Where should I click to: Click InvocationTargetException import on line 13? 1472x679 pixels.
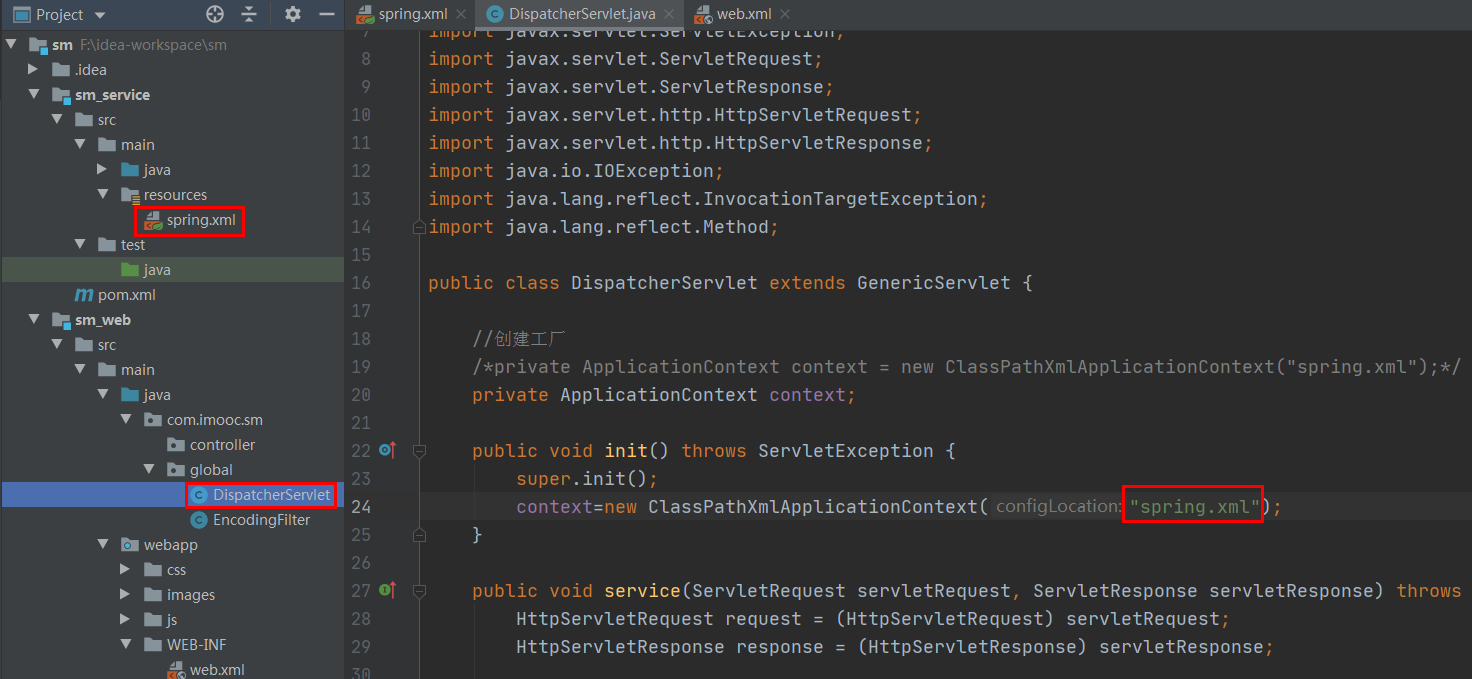coord(746,199)
